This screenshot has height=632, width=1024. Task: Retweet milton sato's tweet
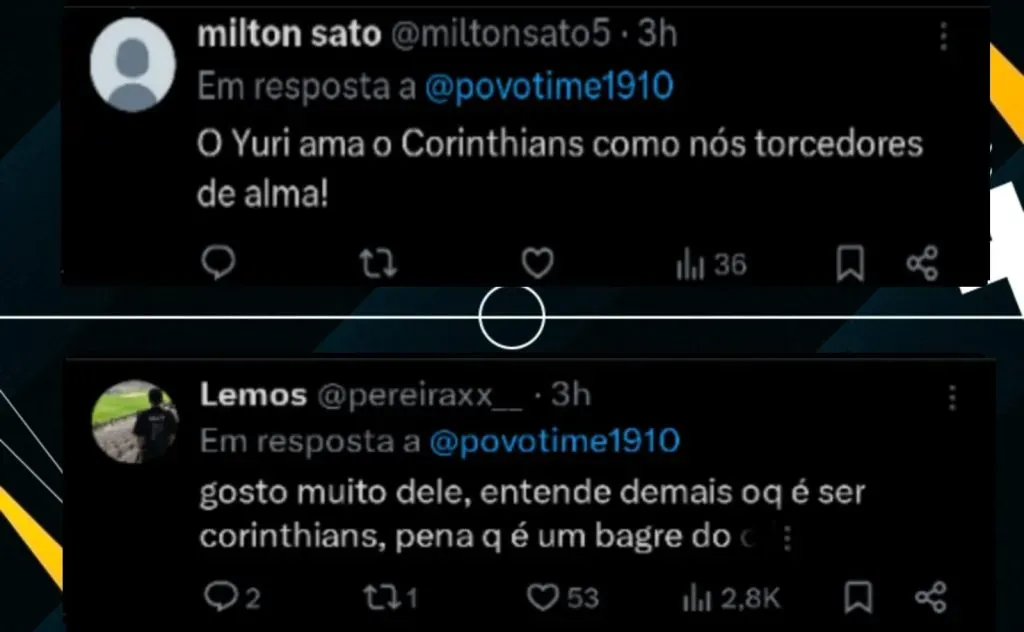[378, 263]
